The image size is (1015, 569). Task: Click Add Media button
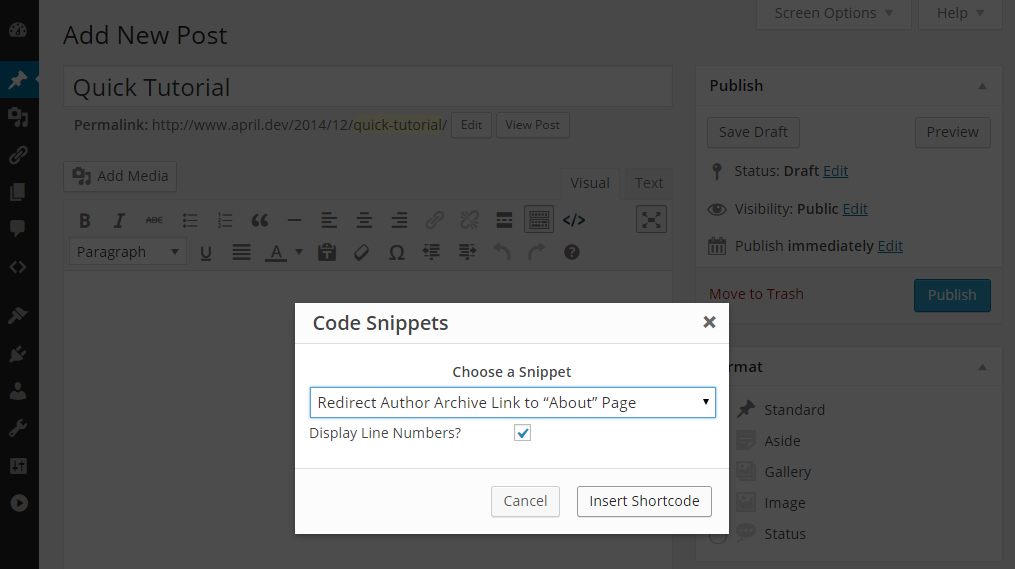tap(120, 176)
